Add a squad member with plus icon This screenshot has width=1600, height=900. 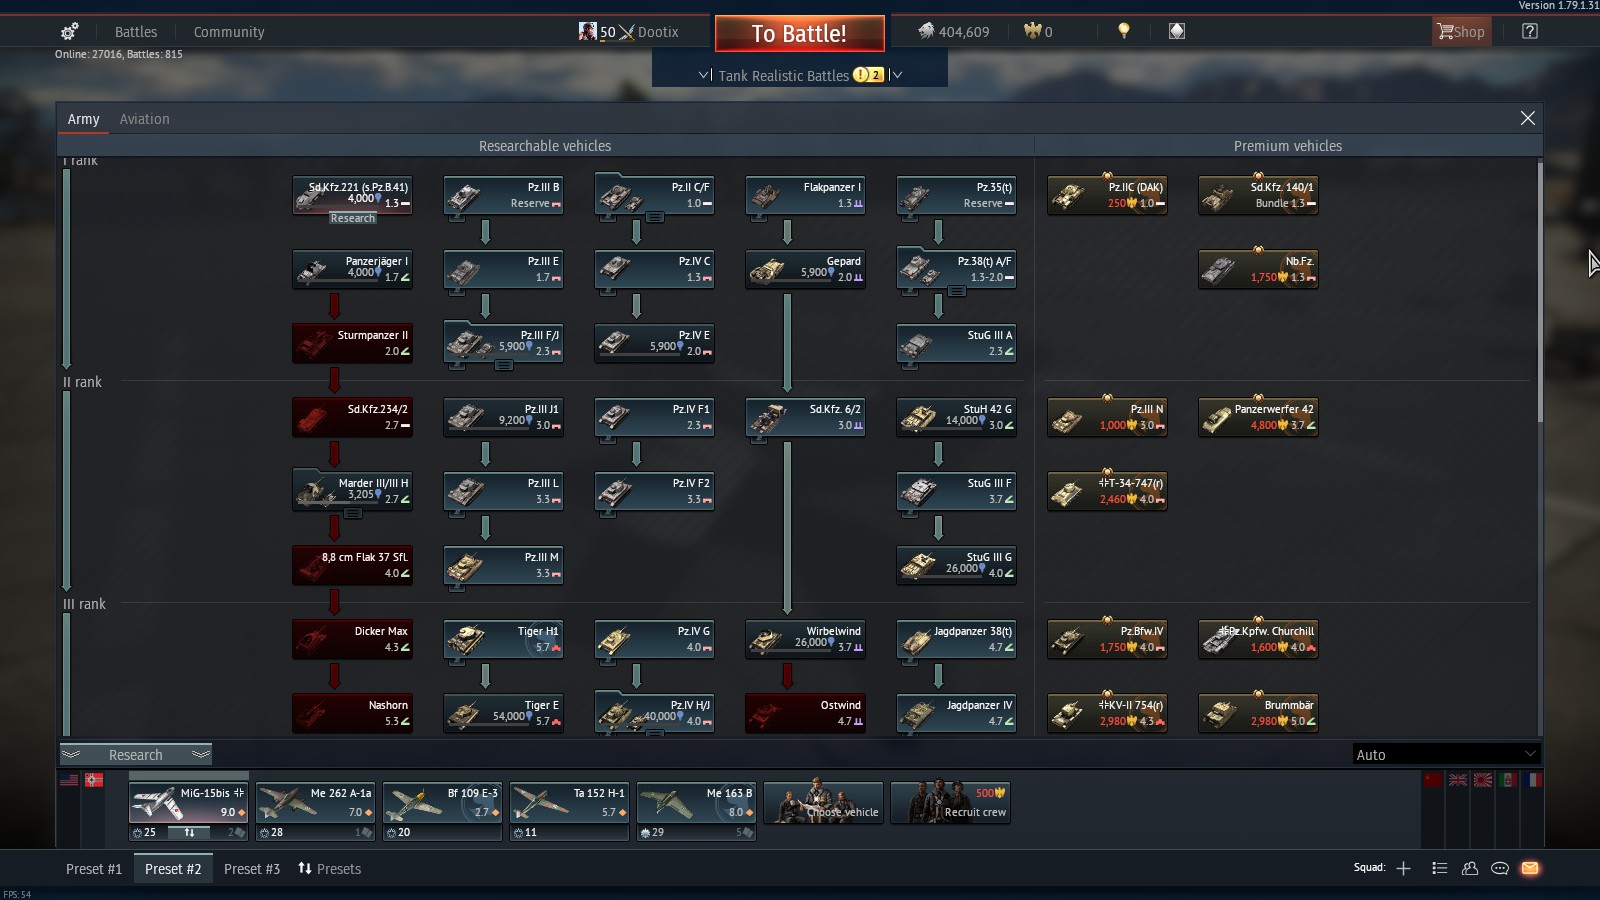click(x=1403, y=868)
